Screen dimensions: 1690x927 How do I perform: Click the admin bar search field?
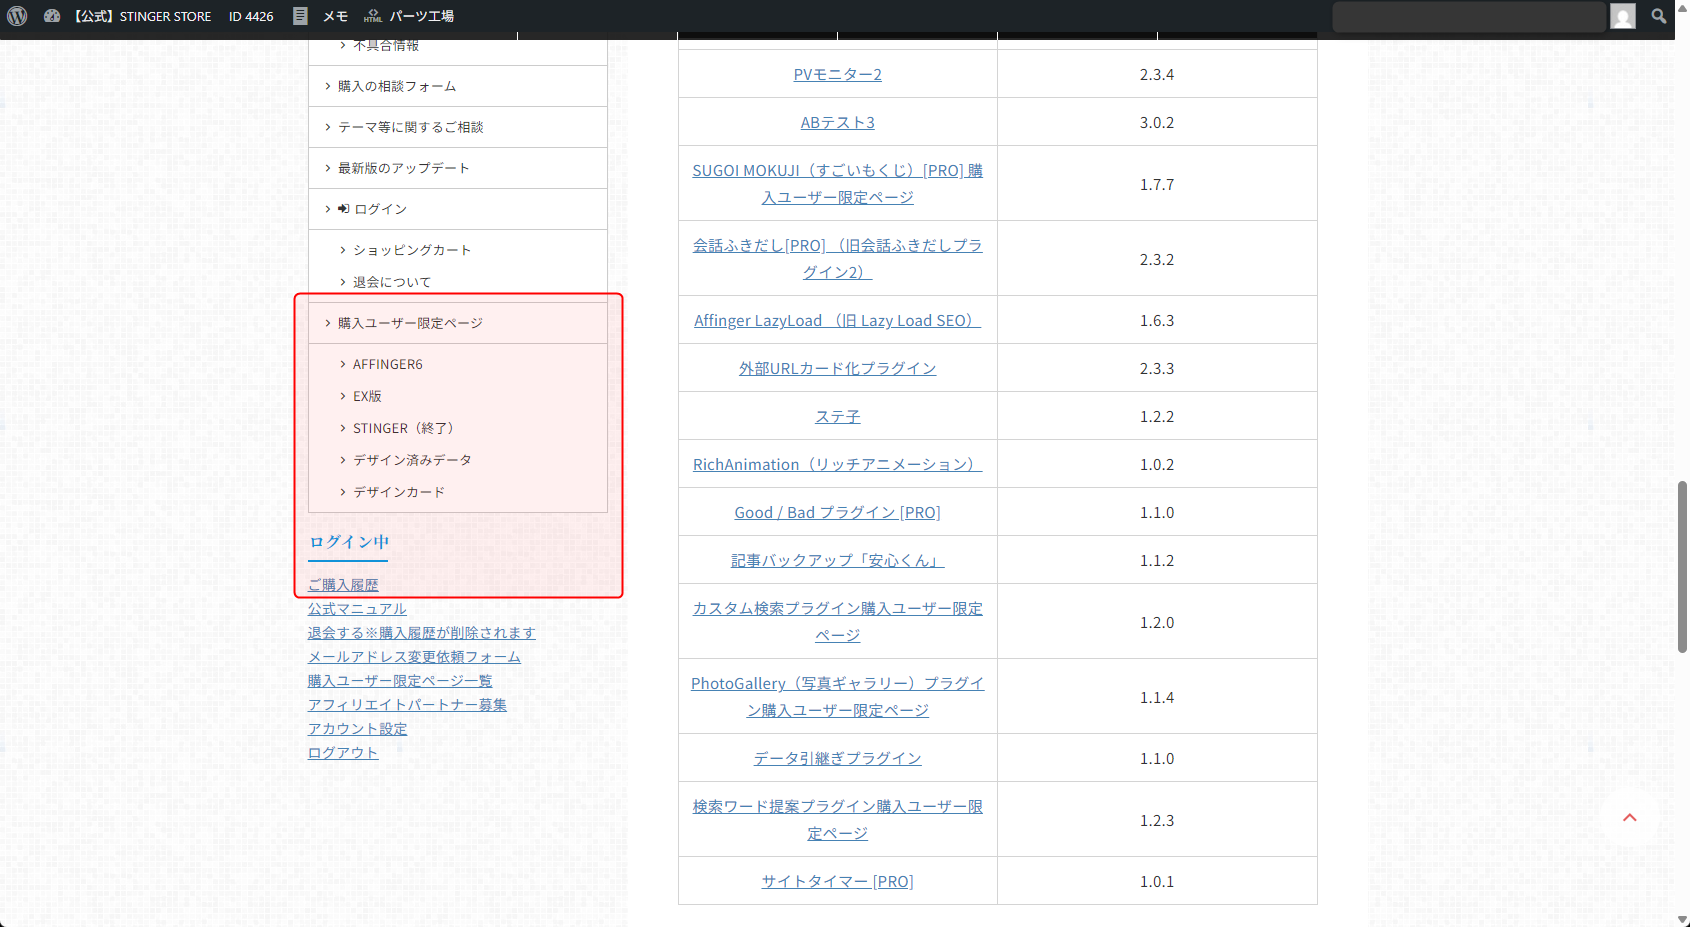(x=1469, y=16)
